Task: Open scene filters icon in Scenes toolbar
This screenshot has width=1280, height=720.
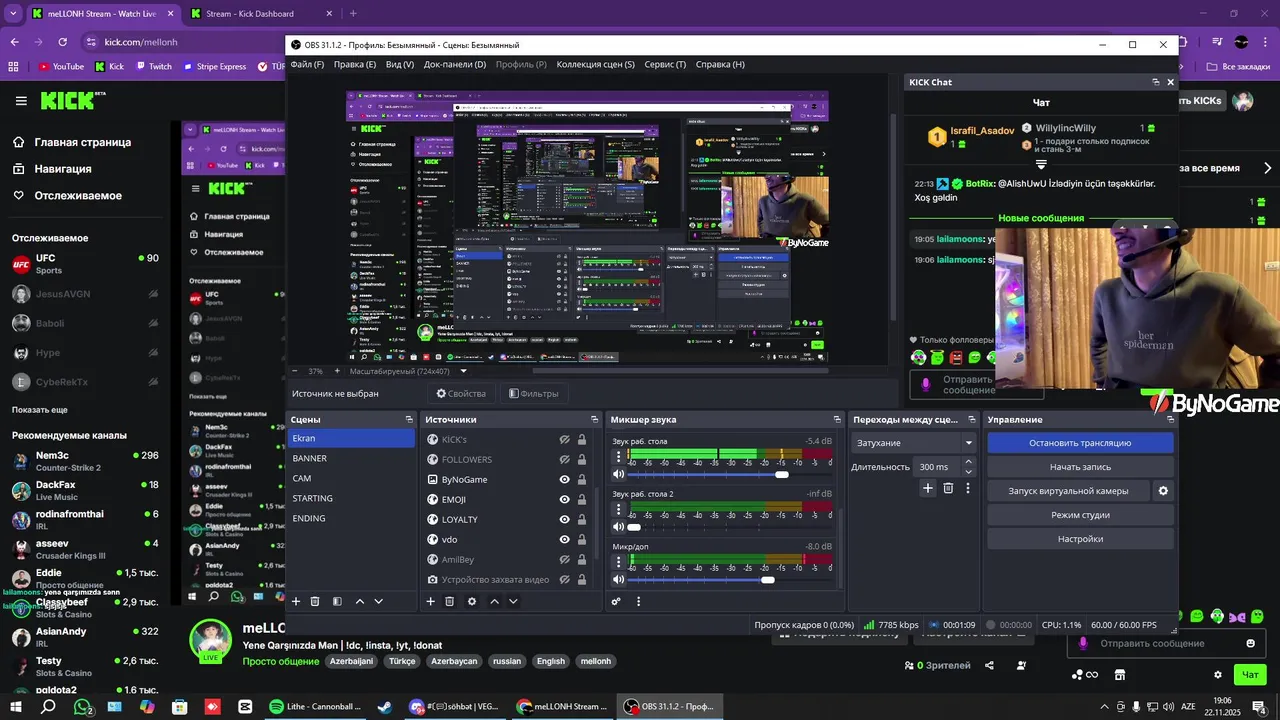Action: pos(337,601)
